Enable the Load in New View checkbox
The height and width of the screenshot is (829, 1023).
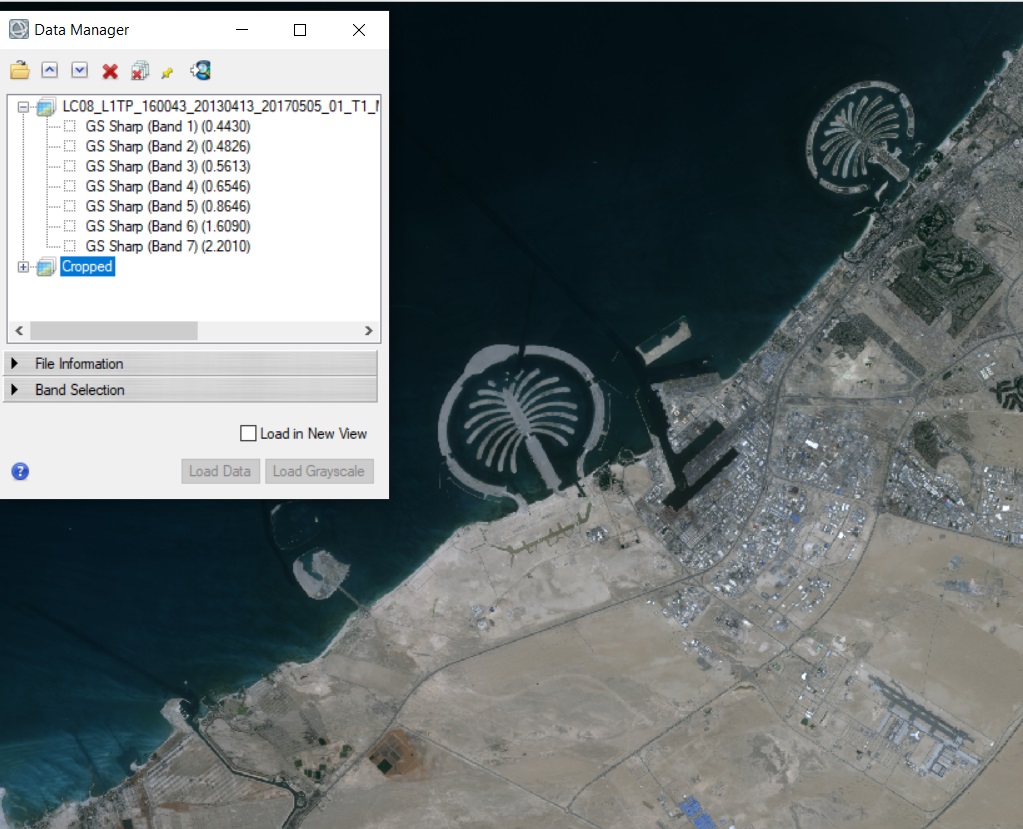249,434
